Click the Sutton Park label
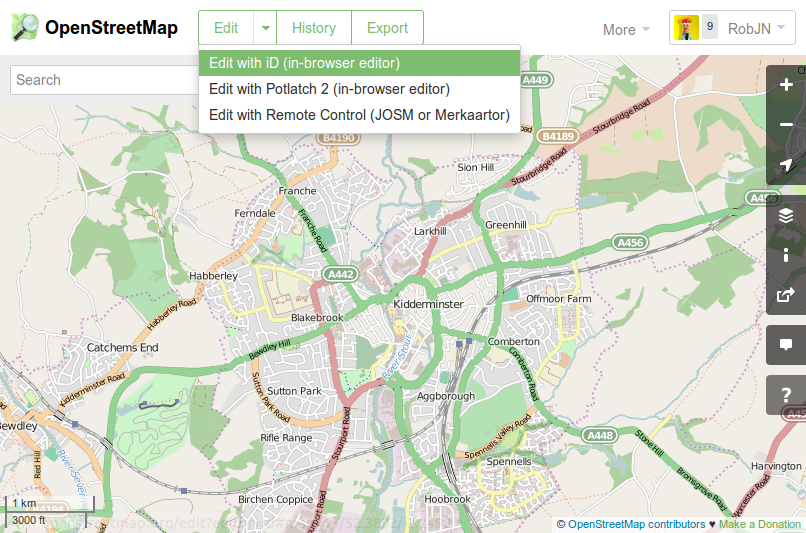Image resolution: width=806 pixels, height=533 pixels. tap(294, 391)
